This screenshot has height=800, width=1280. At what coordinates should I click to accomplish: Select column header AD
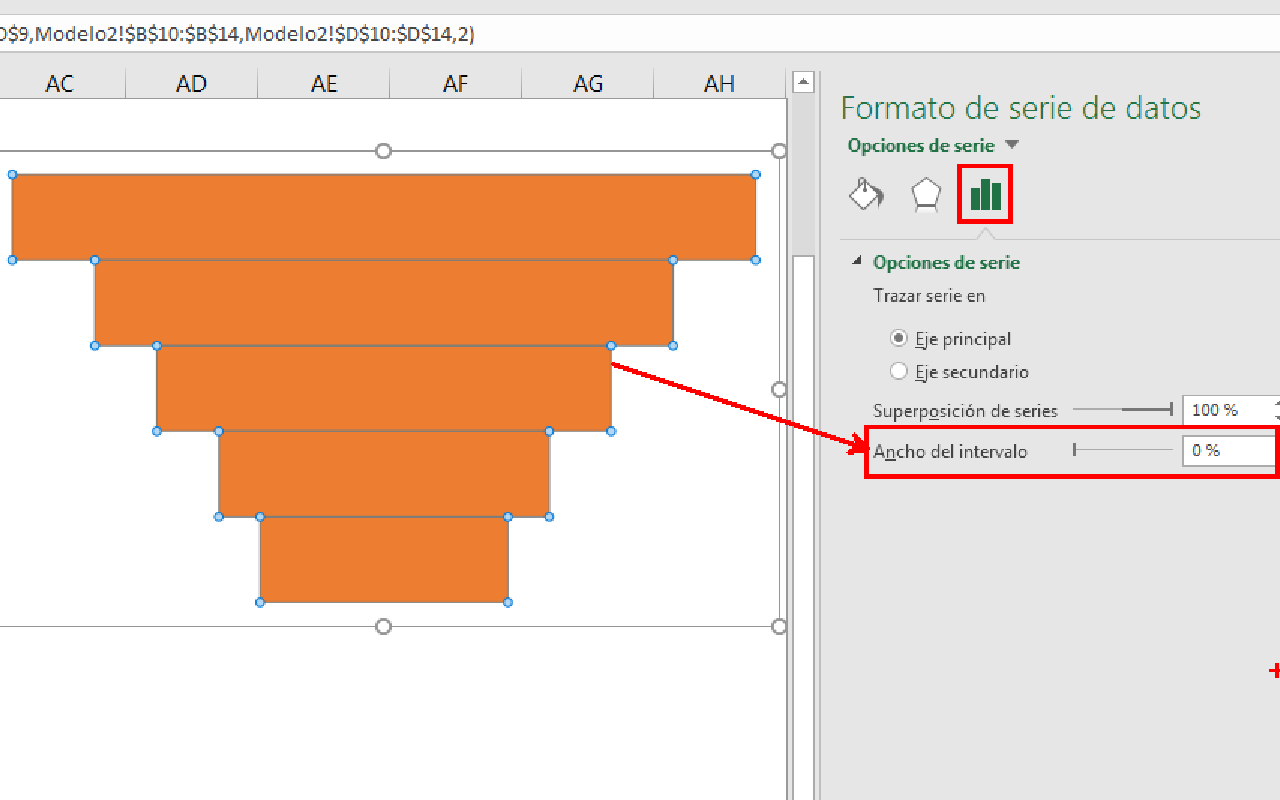pos(191,84)
